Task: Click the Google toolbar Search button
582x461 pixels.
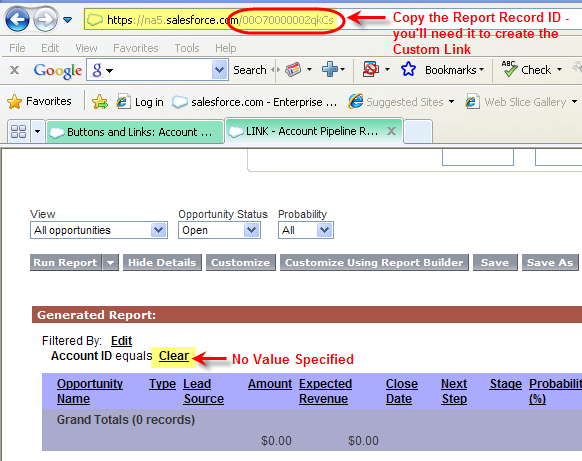Action: point(250,70)
